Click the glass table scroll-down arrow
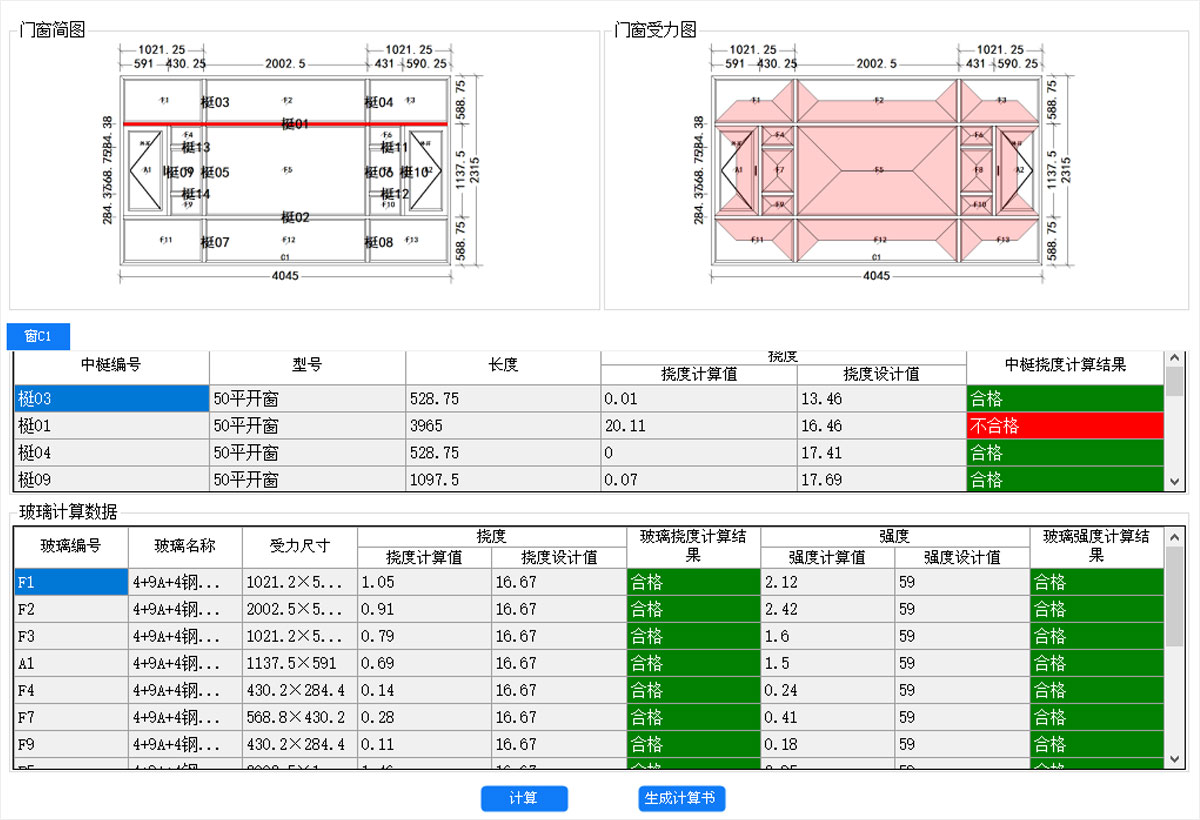The height and width of the screenshot is (820, 1200). click(1175, 761)
